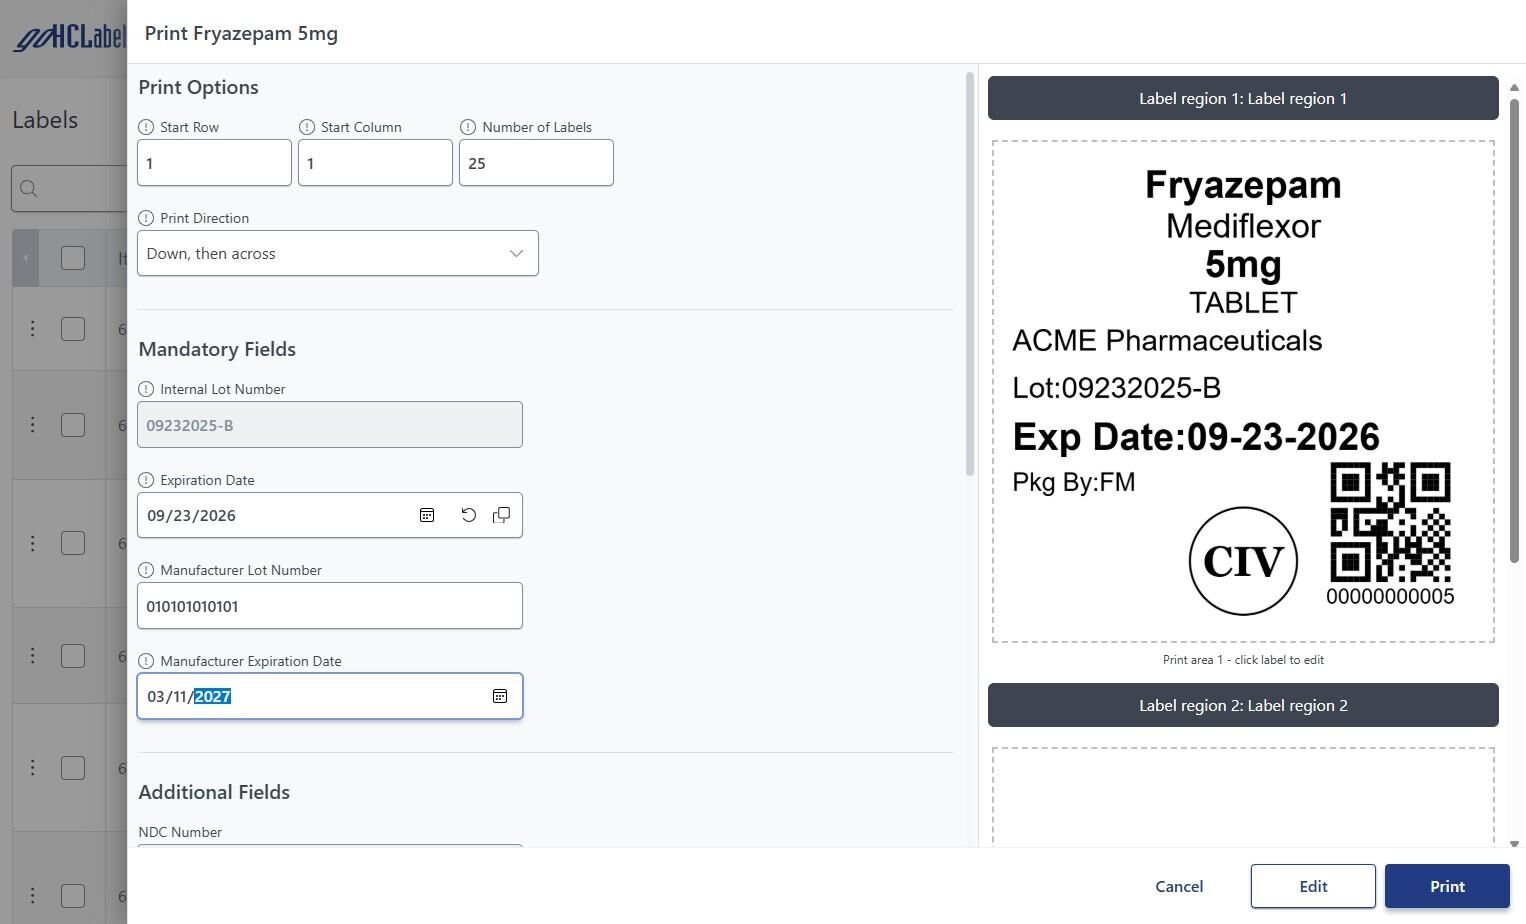
Task: Collapse the Label region 1 header
Action: click(x=1242, y=98)
